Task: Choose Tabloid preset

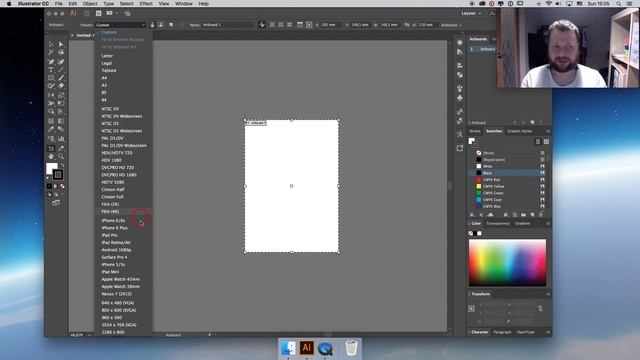Action: point(109,71)
